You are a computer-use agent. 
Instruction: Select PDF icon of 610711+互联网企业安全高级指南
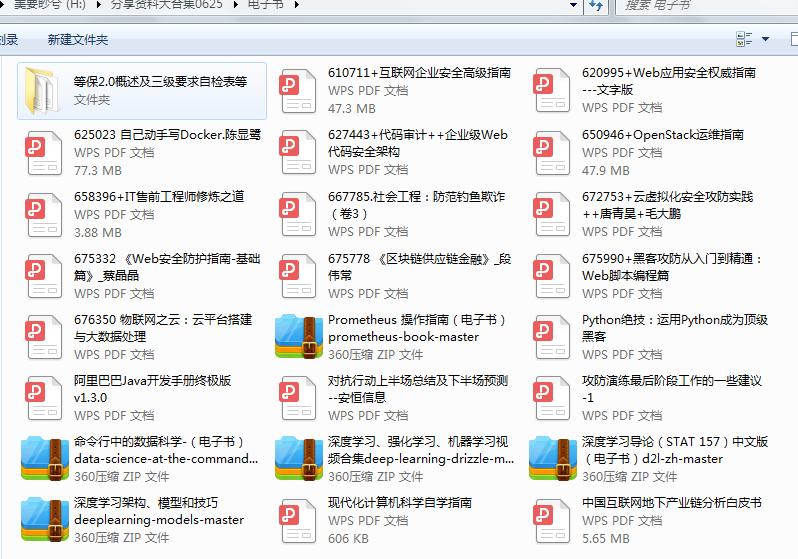coord(298,91)
